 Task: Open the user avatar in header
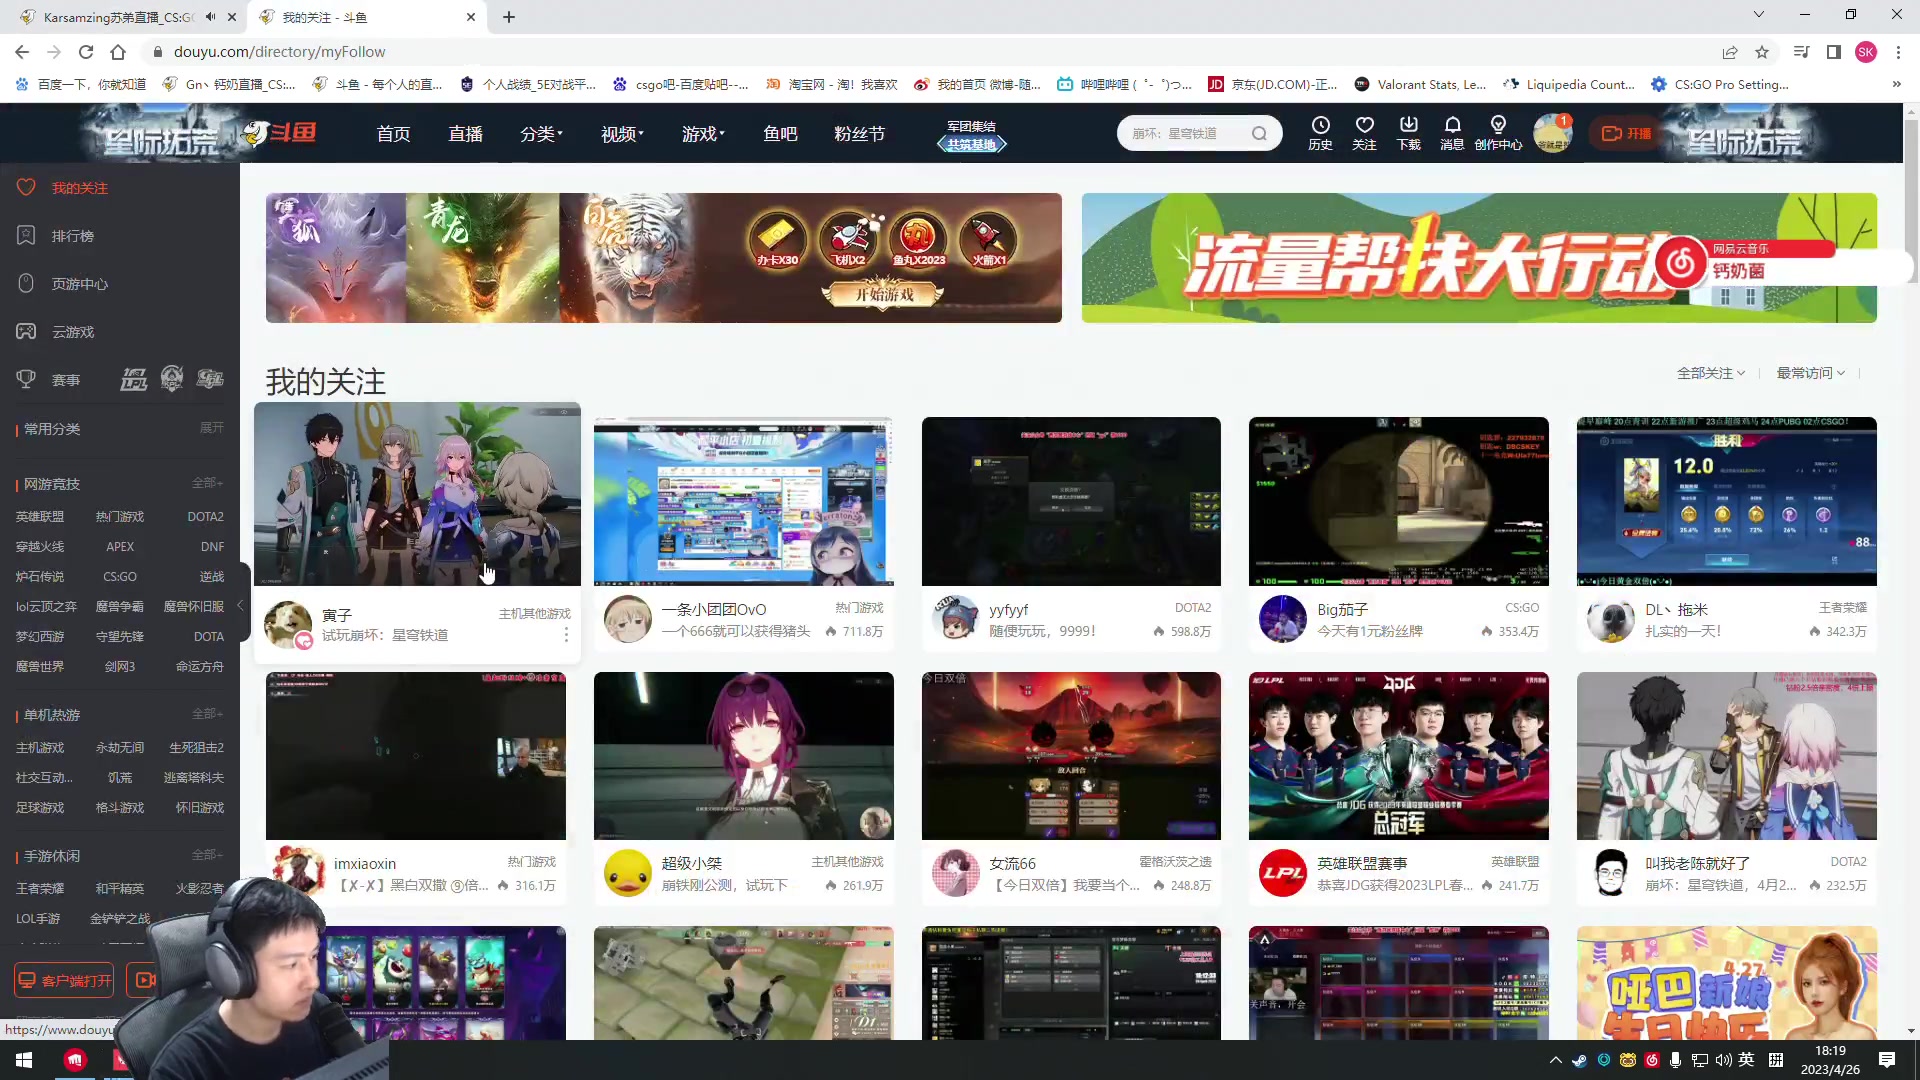click(1552, 133)
